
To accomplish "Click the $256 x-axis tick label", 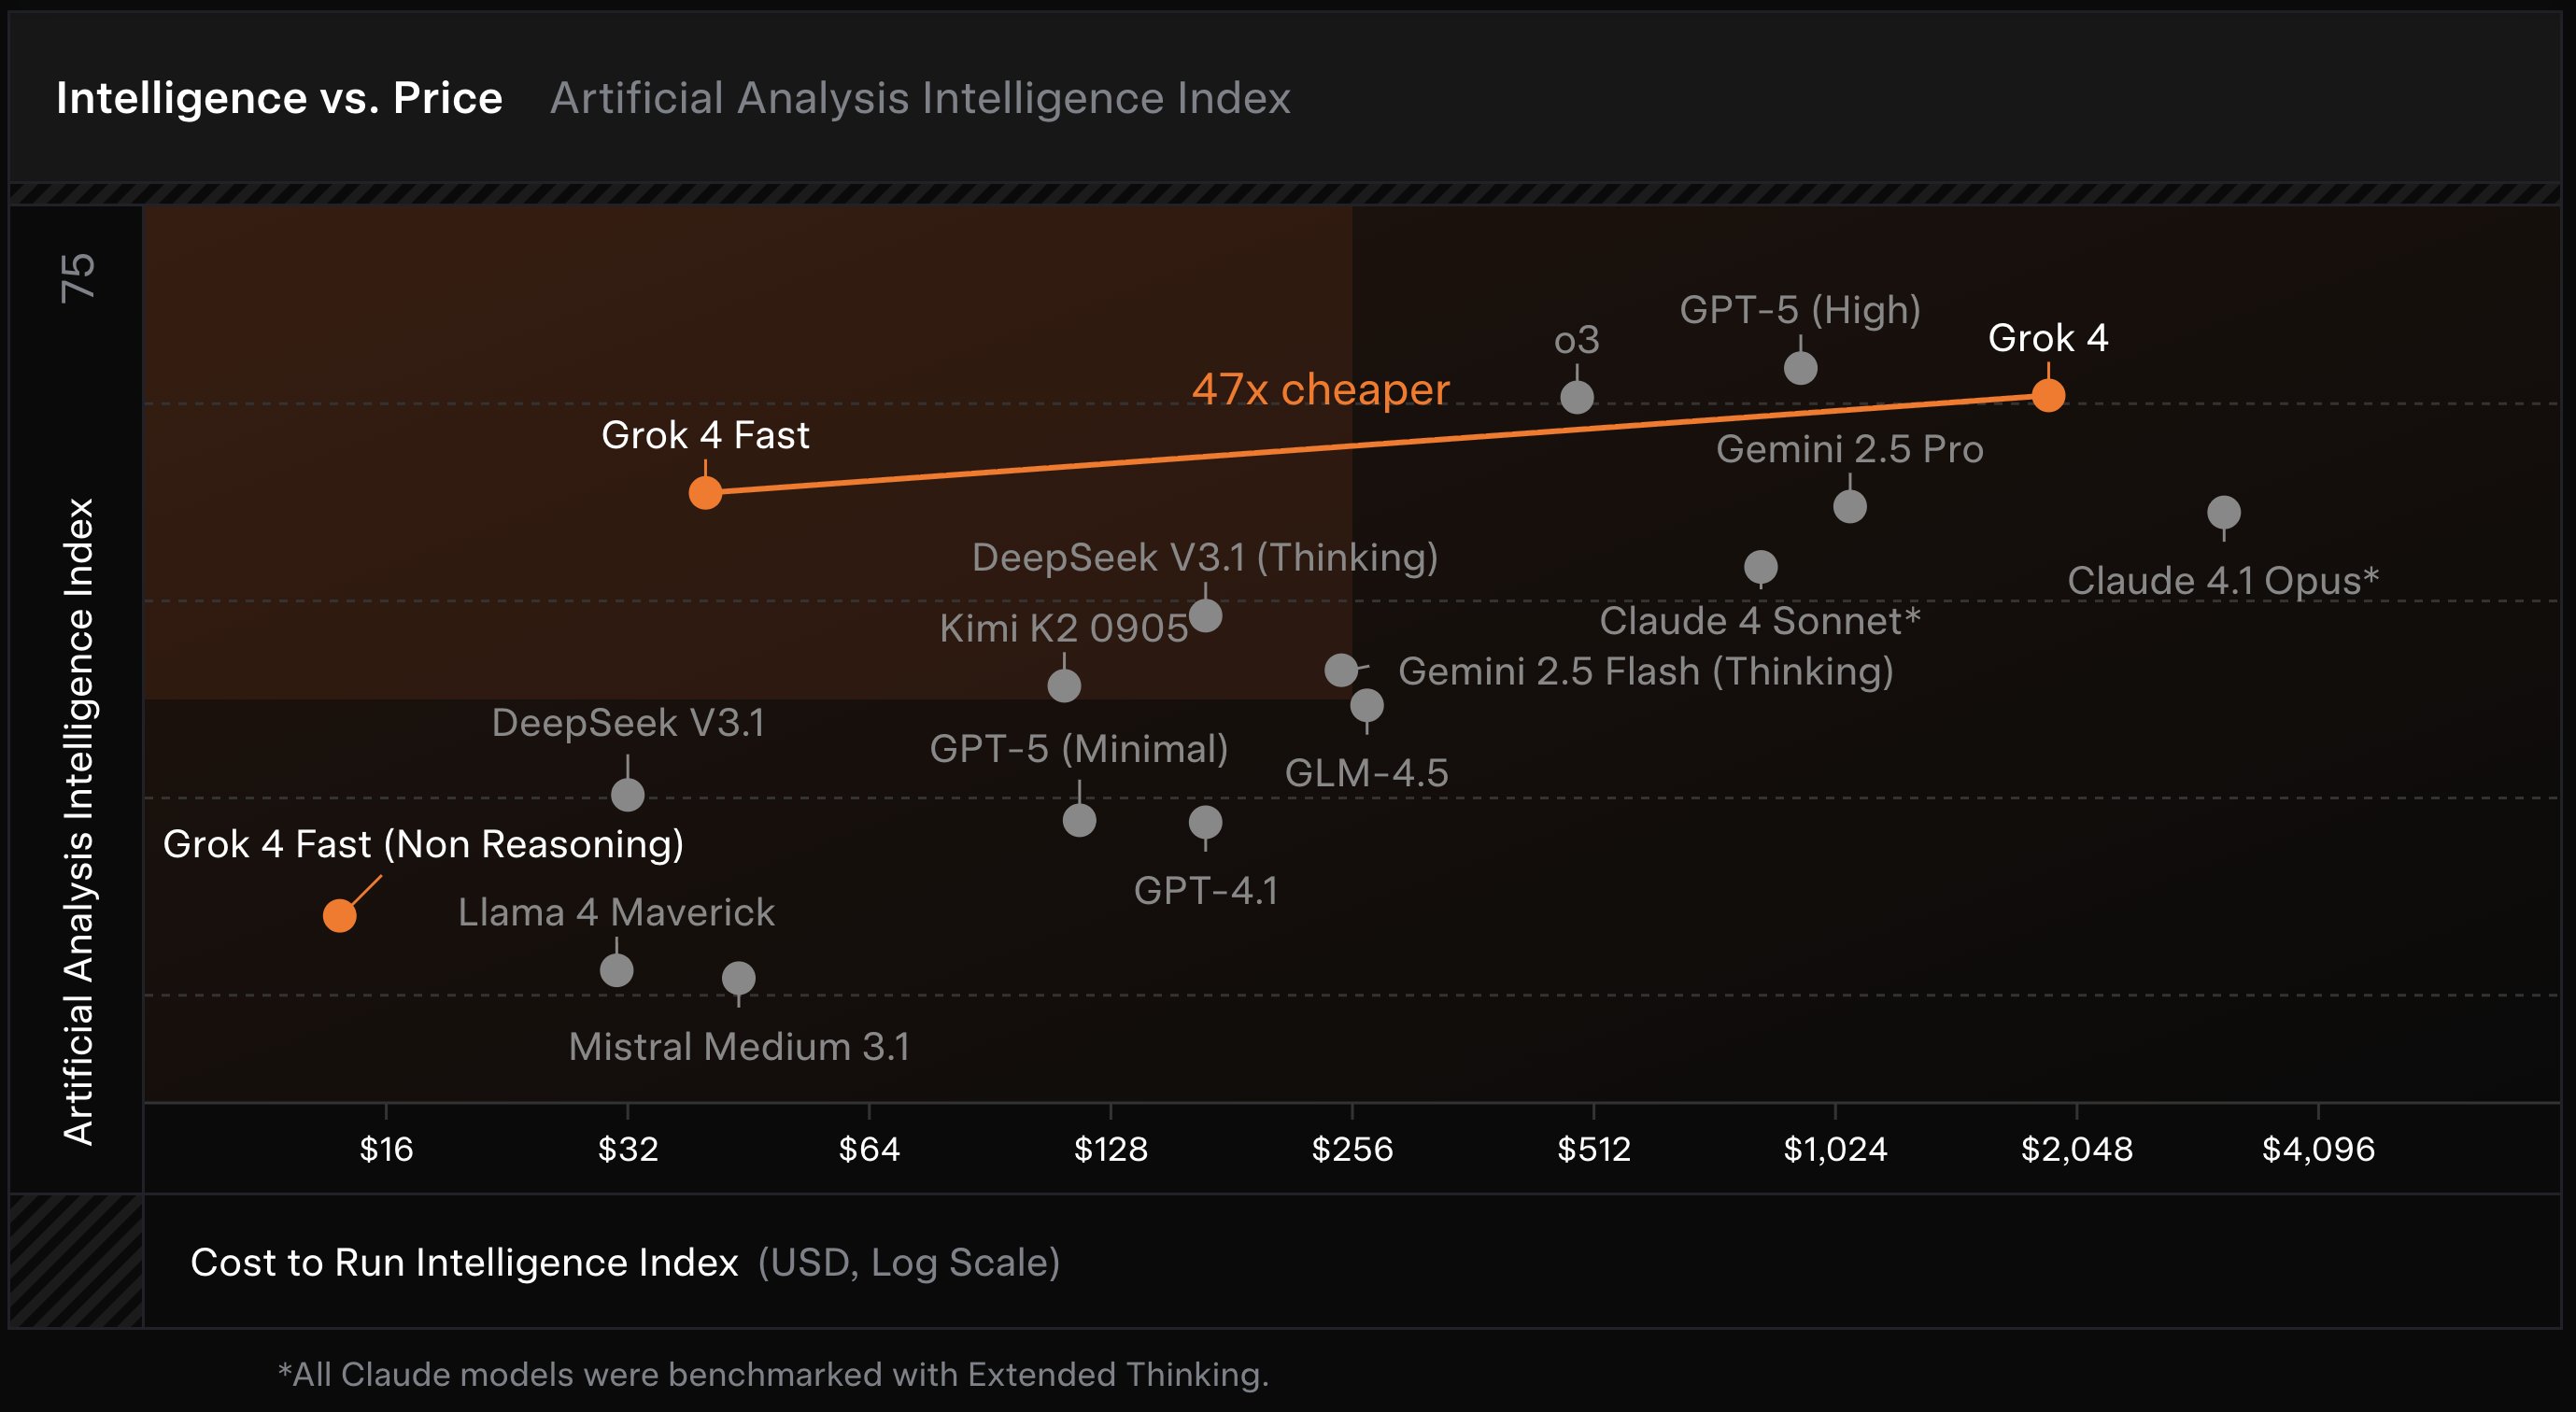I will (1352, 1149).
